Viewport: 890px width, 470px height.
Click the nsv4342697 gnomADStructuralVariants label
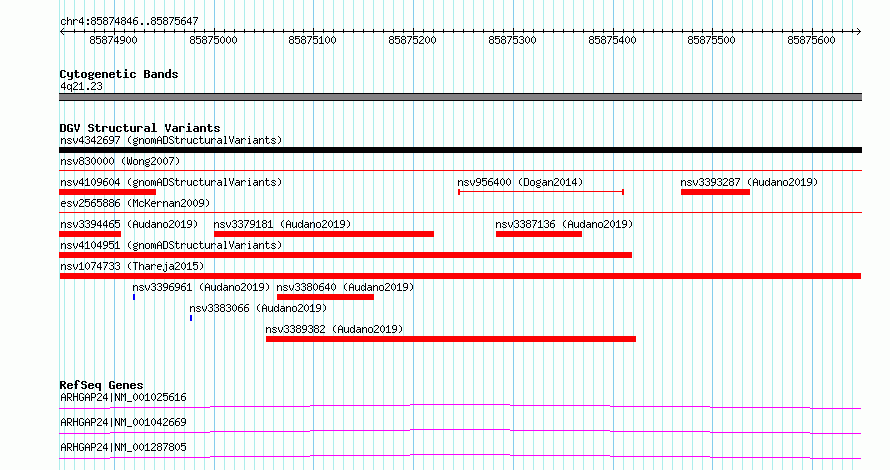(171, 140)
